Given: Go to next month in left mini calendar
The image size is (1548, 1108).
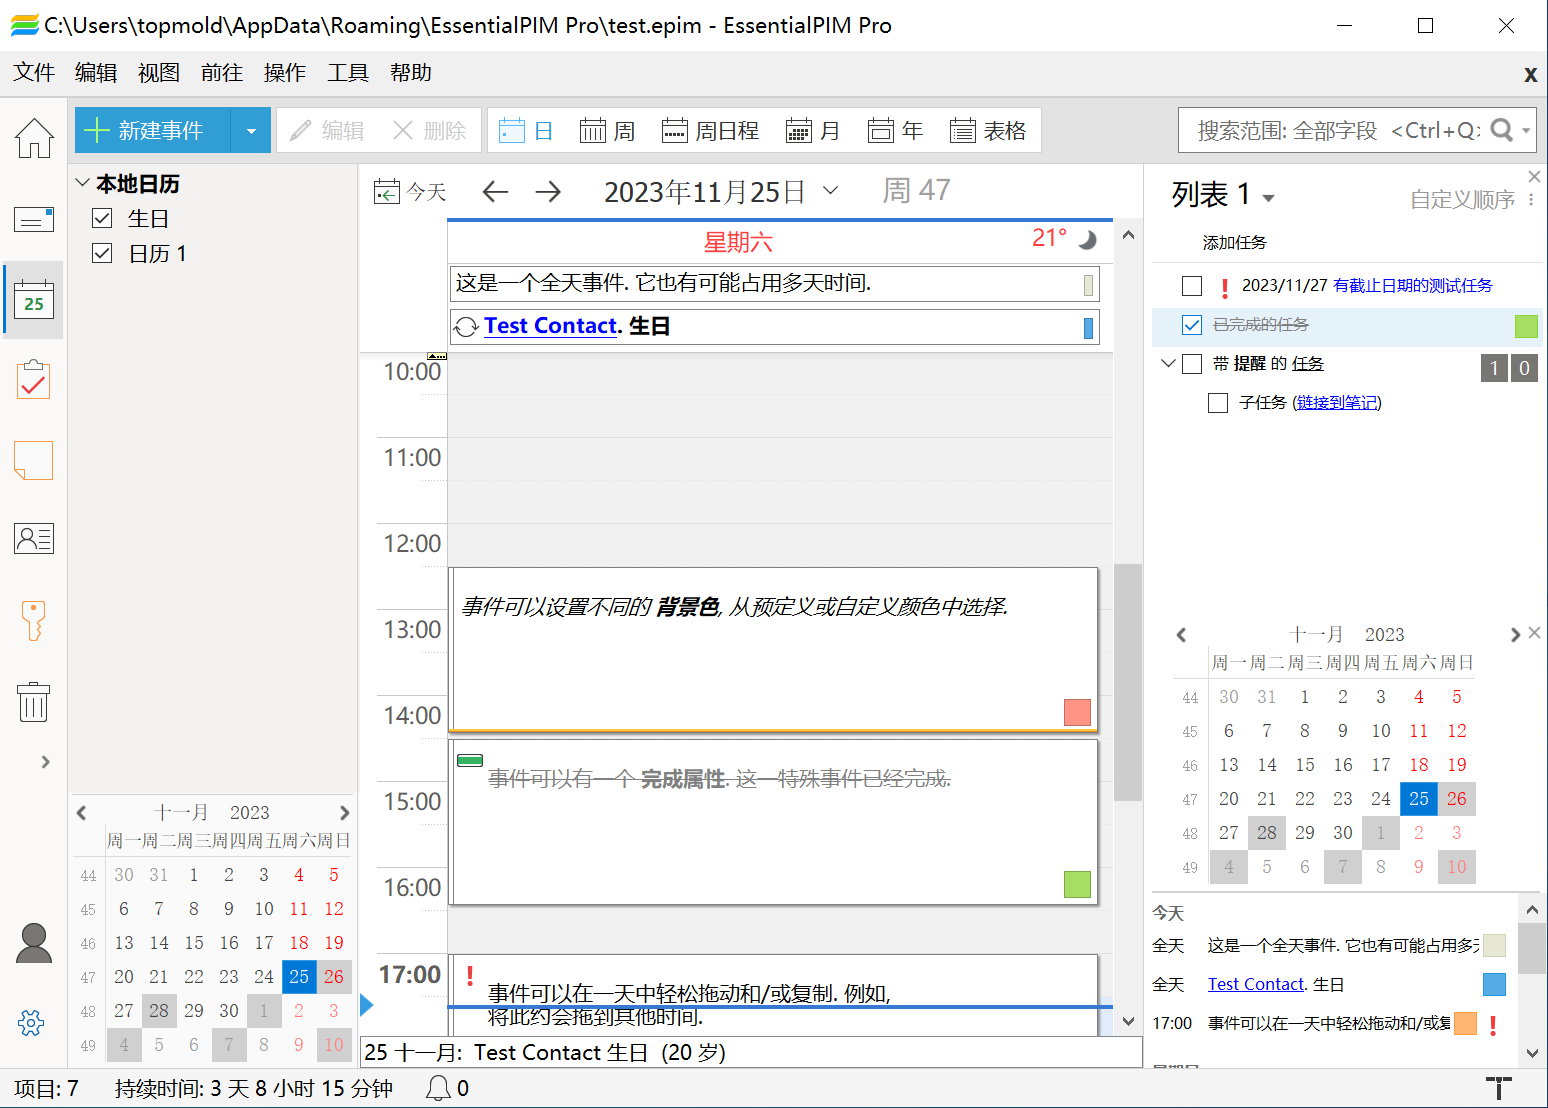Looking at the screenshot, I should coord(344,813).
